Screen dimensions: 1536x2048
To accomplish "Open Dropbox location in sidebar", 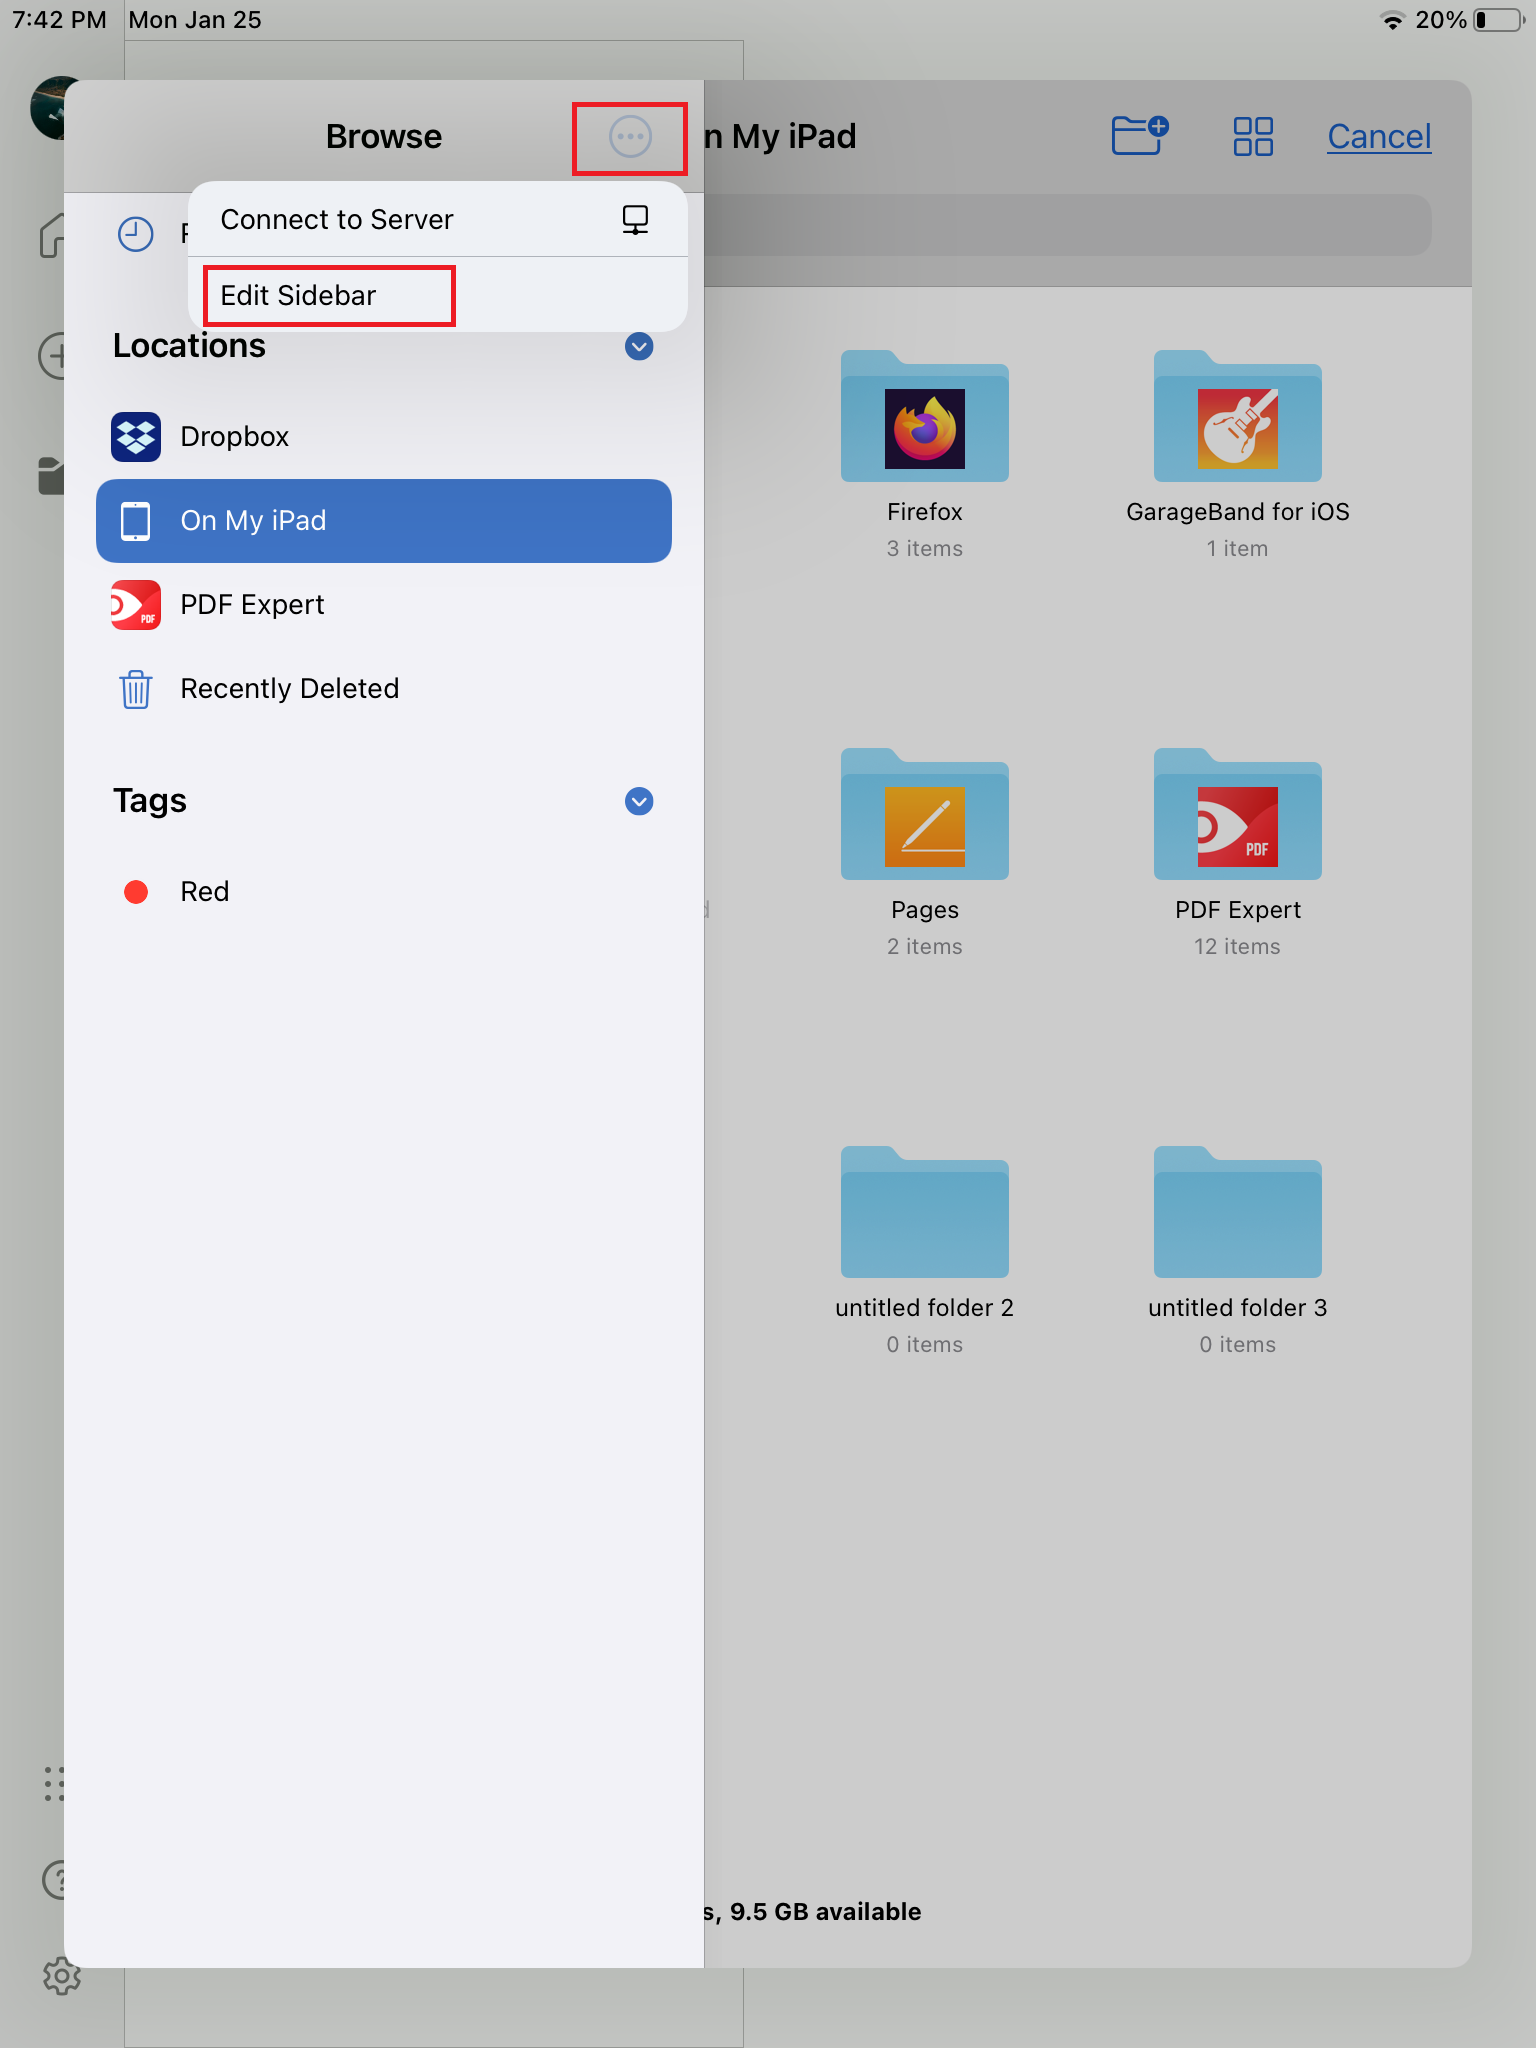I will coord(384,437).
